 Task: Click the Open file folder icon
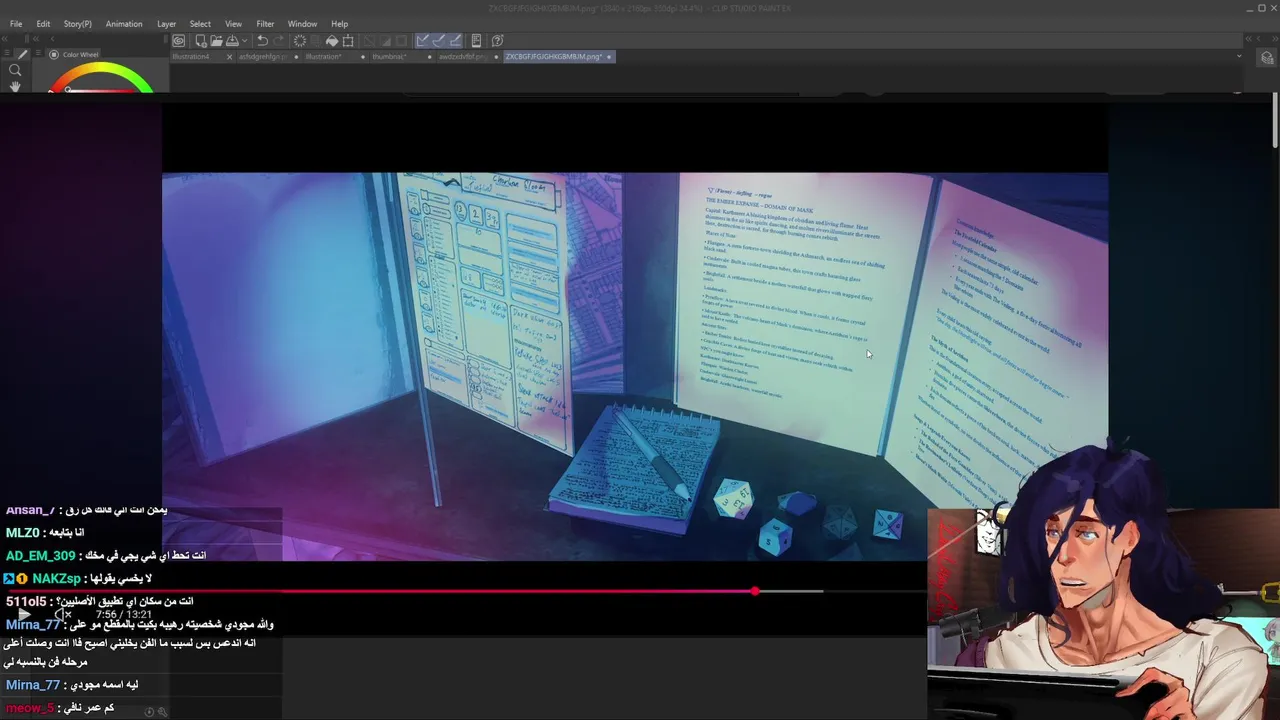(x=216, y=41)
